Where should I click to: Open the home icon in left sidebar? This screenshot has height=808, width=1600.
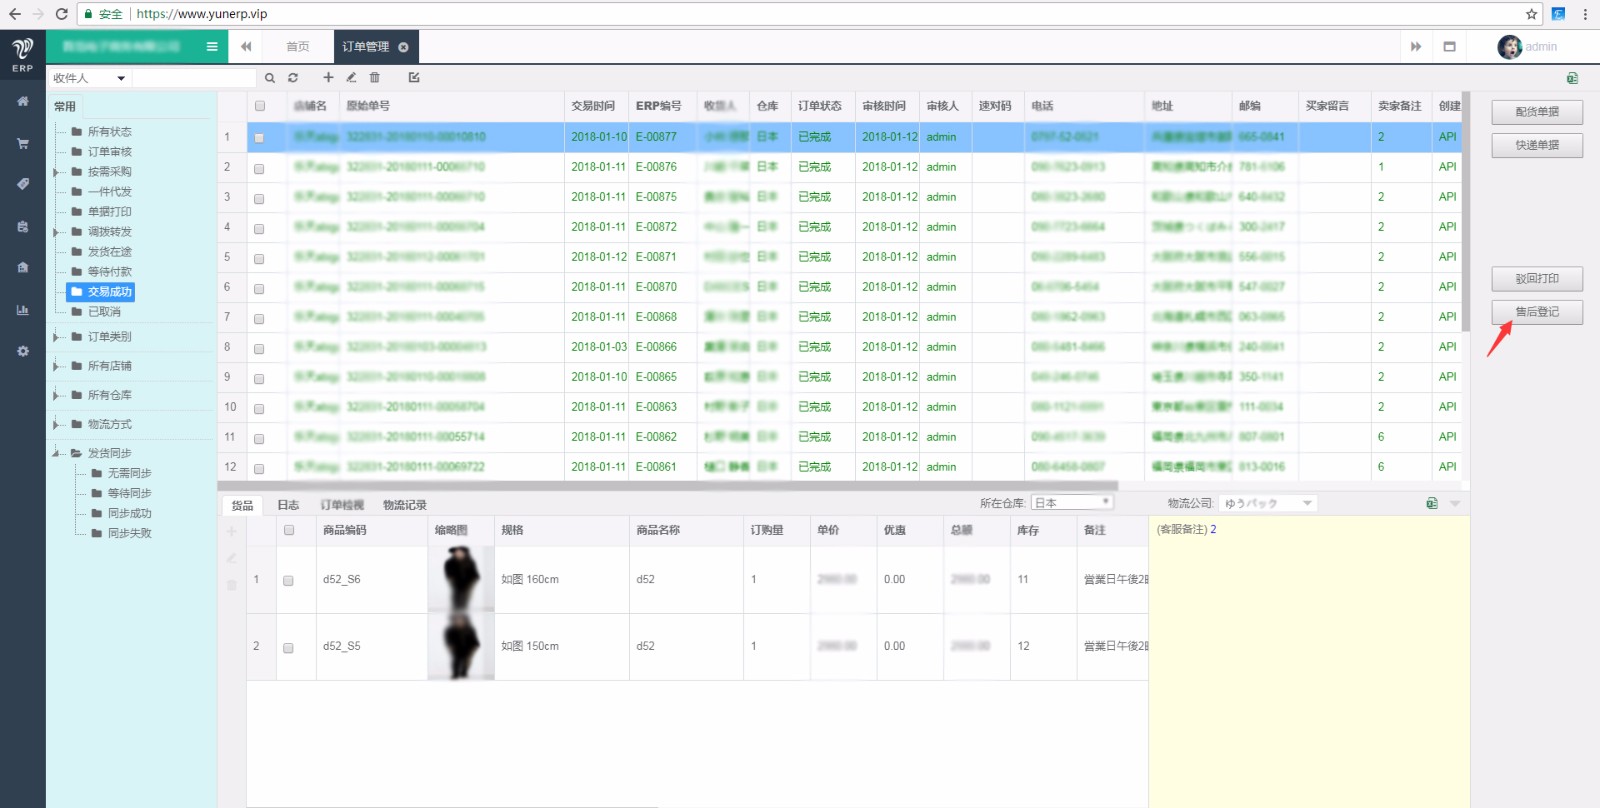pos(23,101)
